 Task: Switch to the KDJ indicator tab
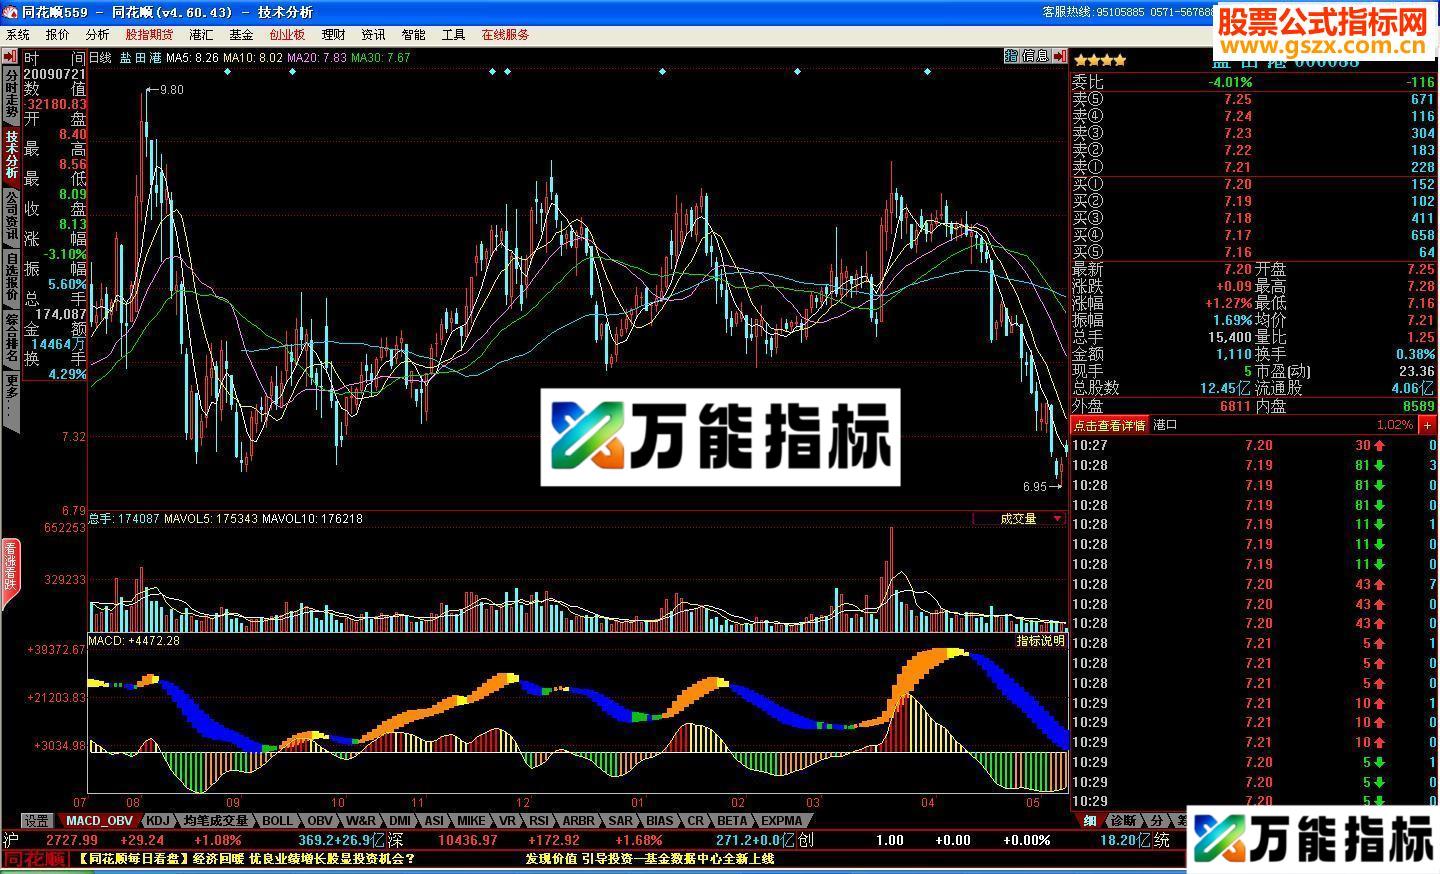(x=158, y=821)
